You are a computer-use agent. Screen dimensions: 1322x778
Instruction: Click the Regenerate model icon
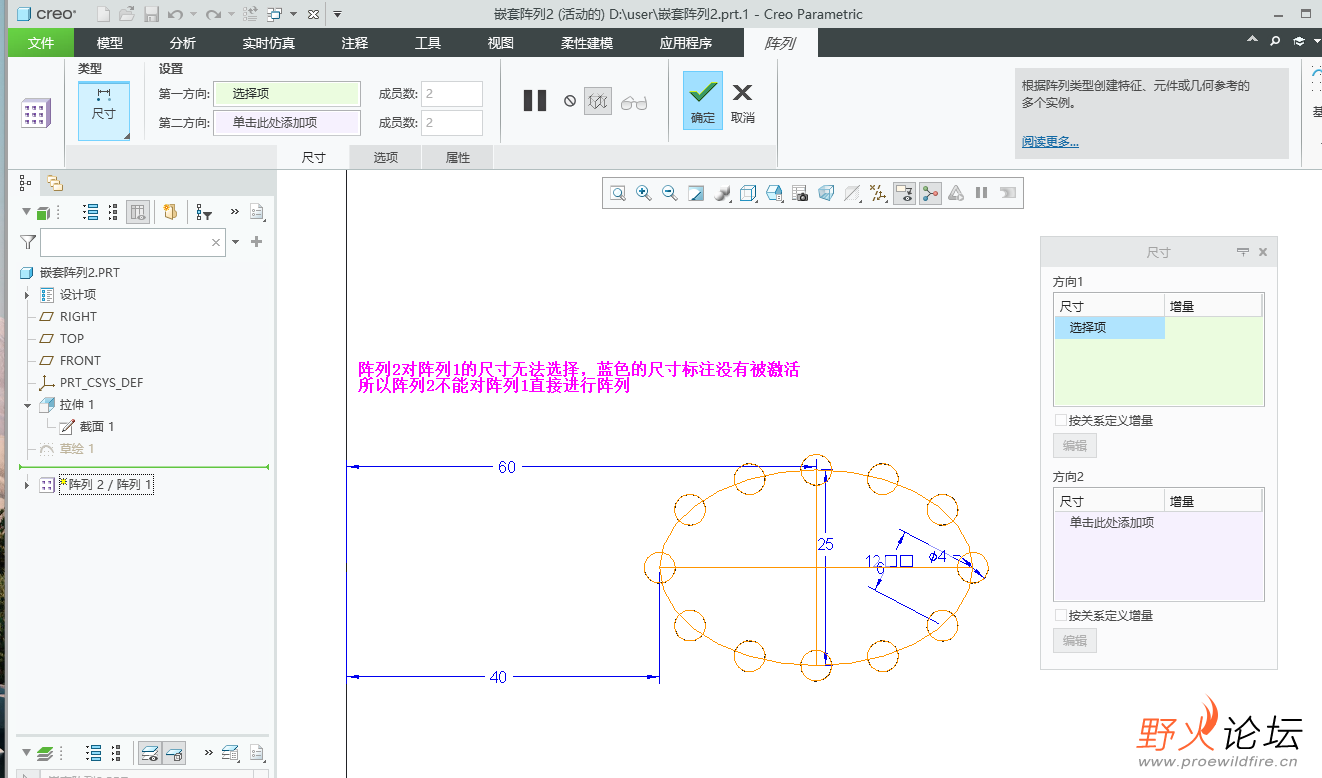point(250,14)
